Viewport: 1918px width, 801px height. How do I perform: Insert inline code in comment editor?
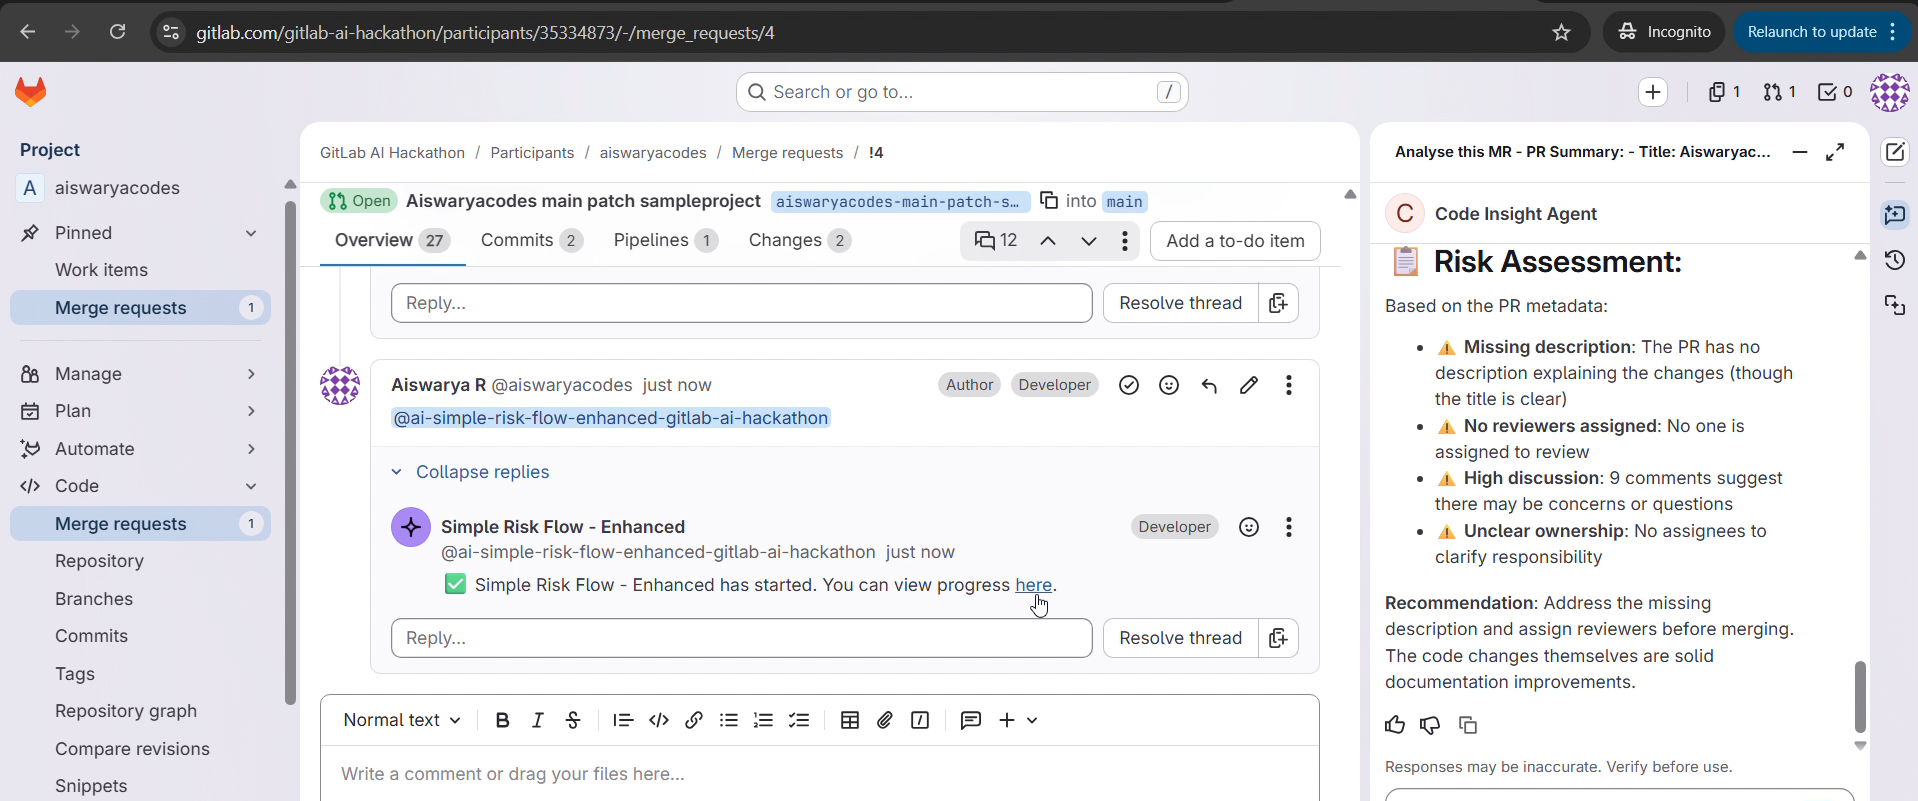click(x=659, y=720)
